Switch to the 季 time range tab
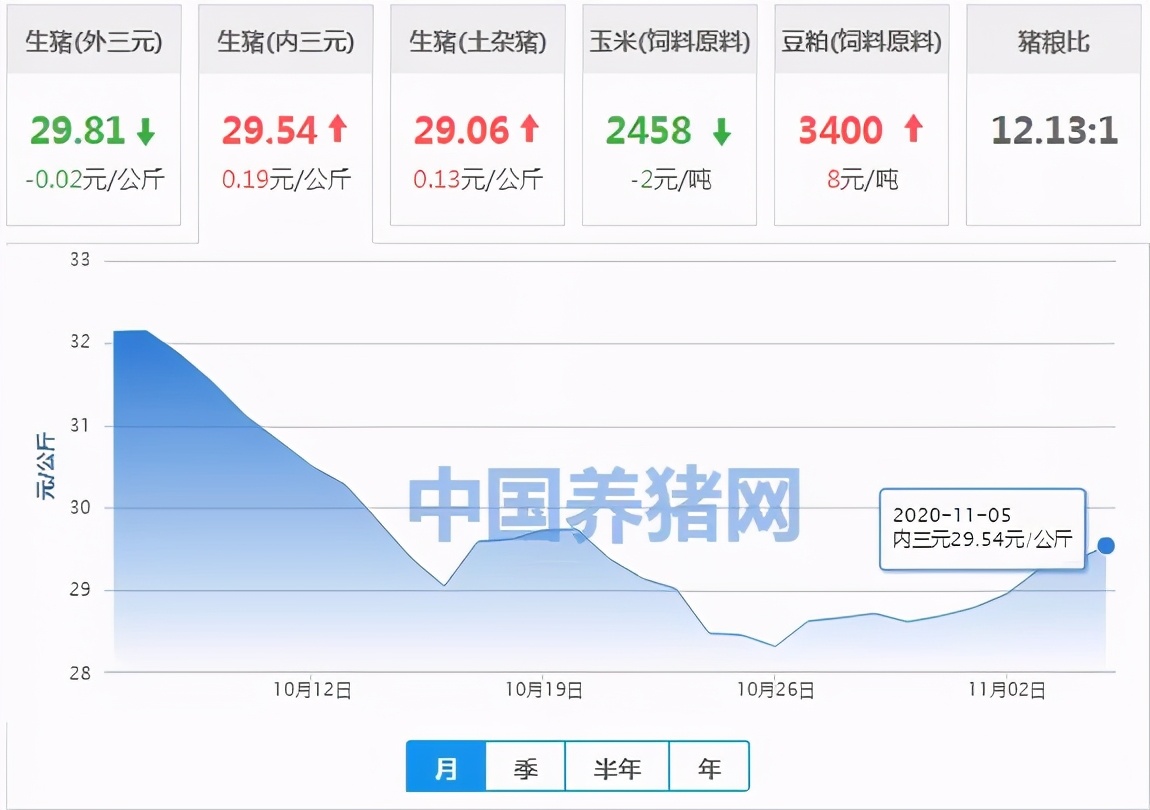The height and width of the screenshot is (810, 1150). pyautogui.click(x=527, y=766)
